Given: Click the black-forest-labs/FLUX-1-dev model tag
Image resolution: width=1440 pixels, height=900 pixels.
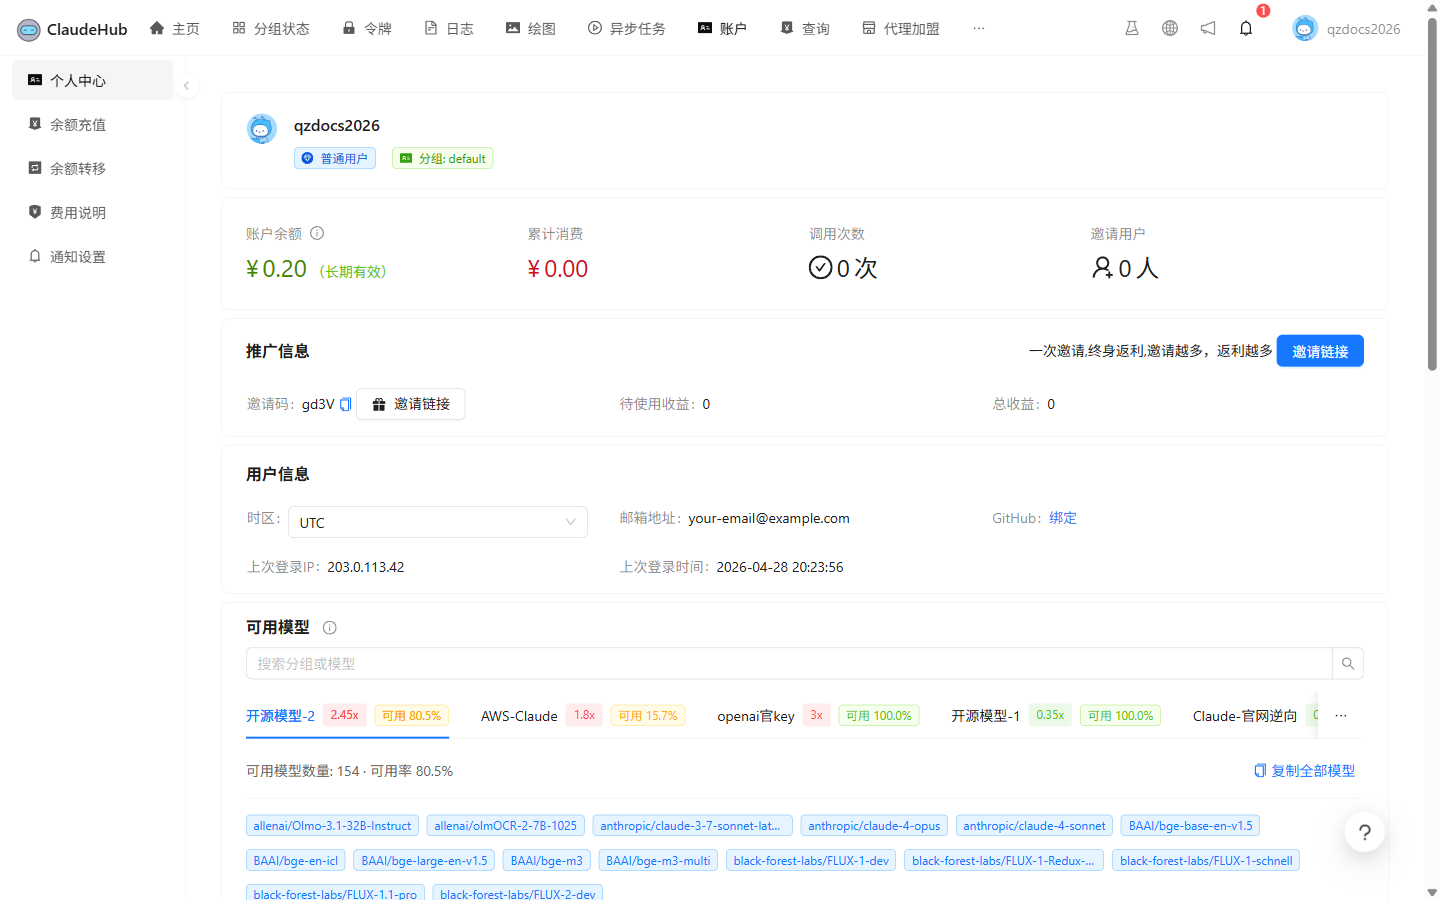Looking at the screenshot, I should [x=811, y=861].
